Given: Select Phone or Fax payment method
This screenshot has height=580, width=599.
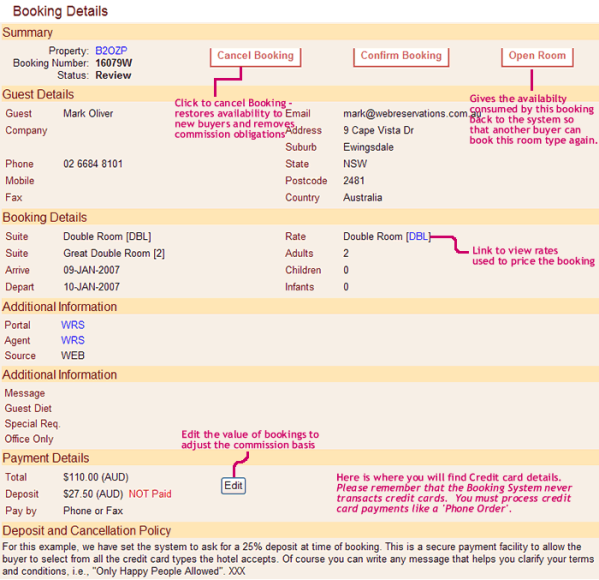Looking at the screenshot, I should pos(93,511).
